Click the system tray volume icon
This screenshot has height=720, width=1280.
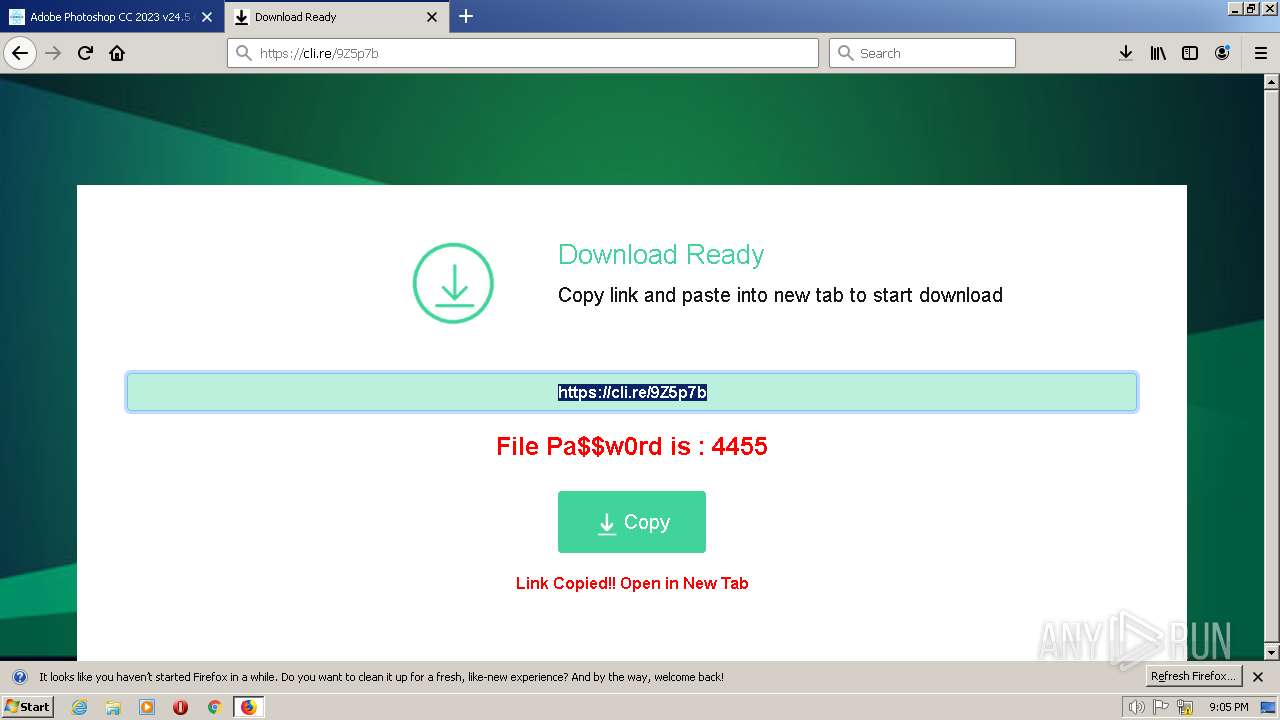point(1137,707)
